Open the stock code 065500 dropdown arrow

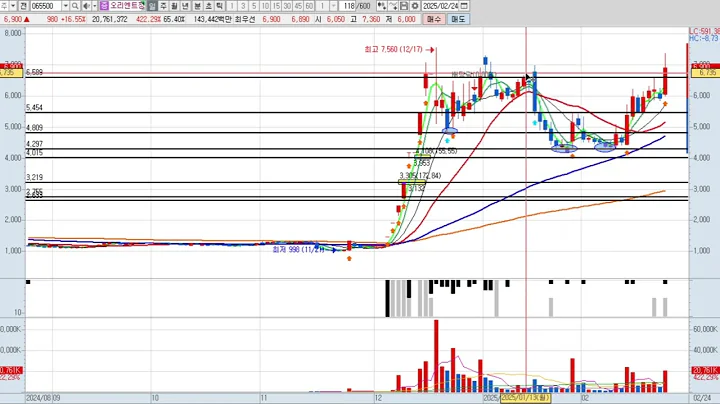(65, 6)
